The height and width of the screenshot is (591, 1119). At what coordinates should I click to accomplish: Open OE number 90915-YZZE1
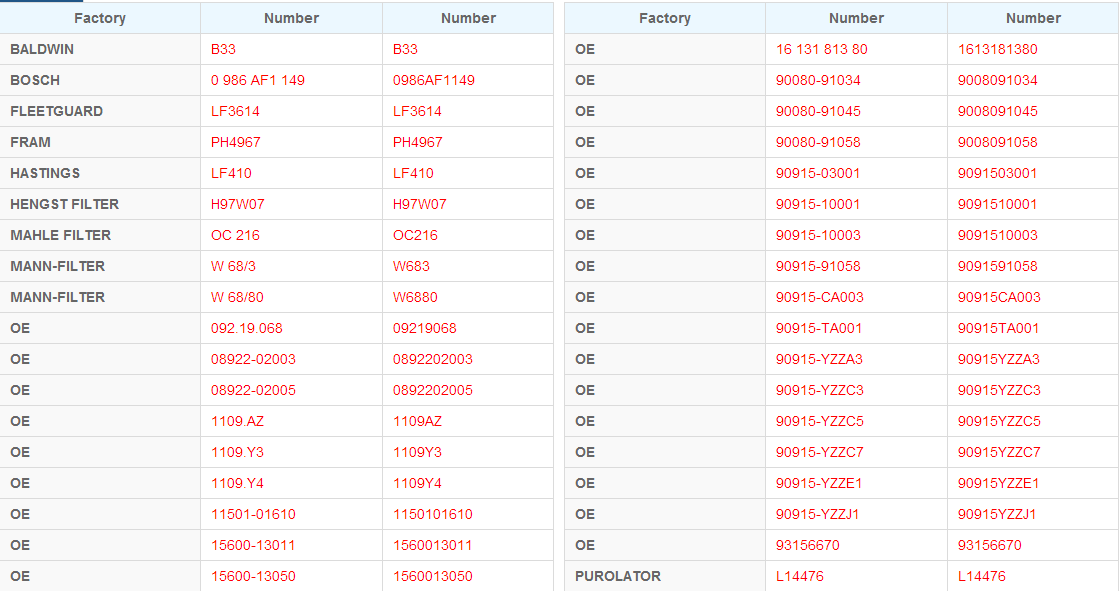pos(819,483)
